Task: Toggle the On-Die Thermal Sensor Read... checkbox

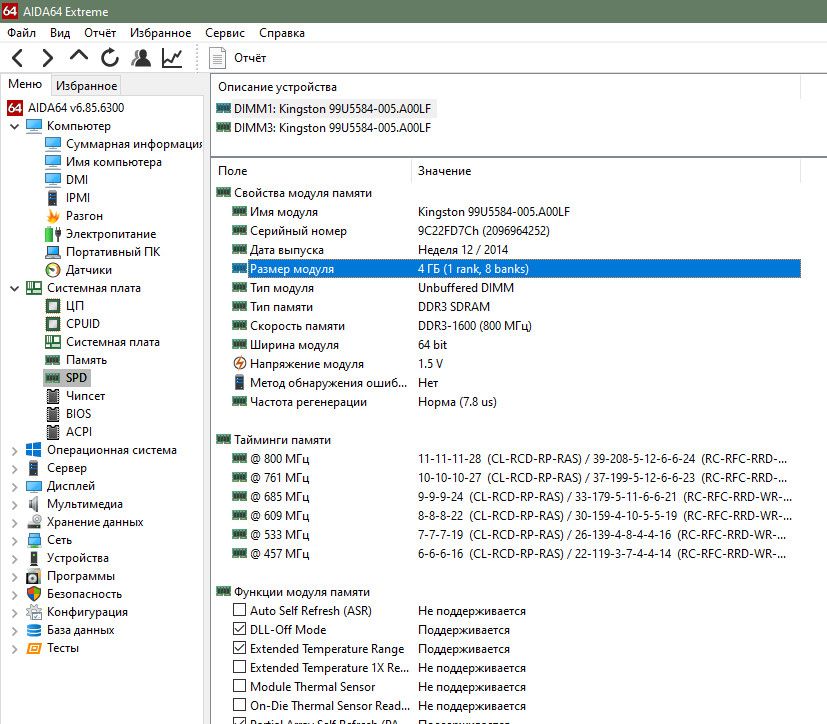Action: 239,705
